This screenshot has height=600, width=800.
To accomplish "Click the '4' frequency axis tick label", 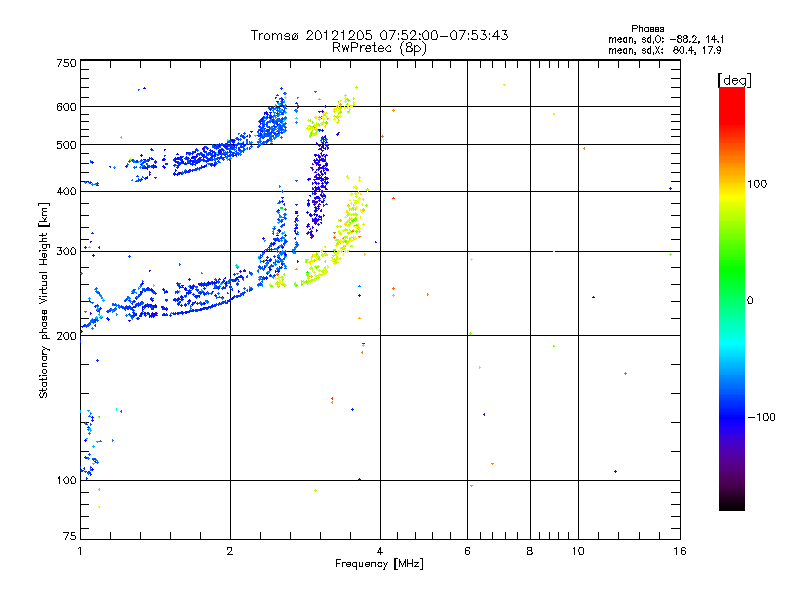I will tap(380, 551).
